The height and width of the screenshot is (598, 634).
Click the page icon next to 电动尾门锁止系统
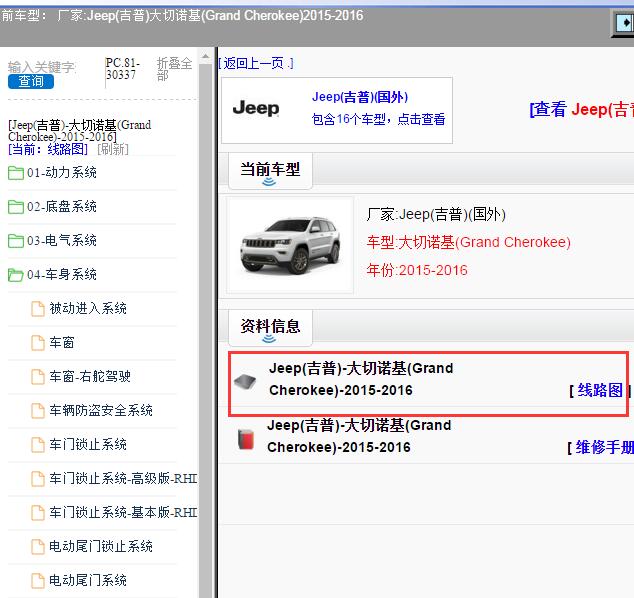tap(38, 547)
